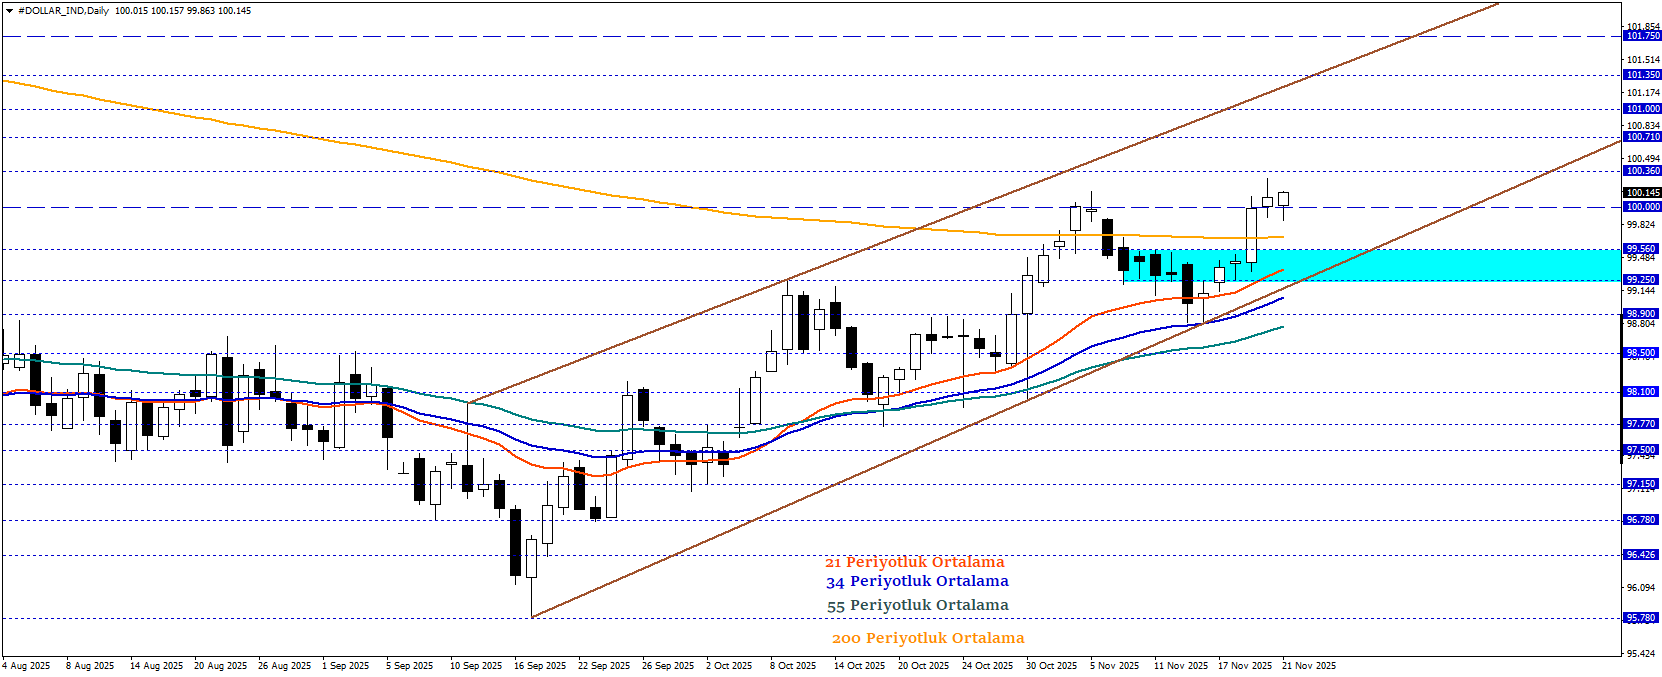Screen dimensions: 1662x677
Task: Click the 16 Sep 2025 date label
Action: pos(540,665)
